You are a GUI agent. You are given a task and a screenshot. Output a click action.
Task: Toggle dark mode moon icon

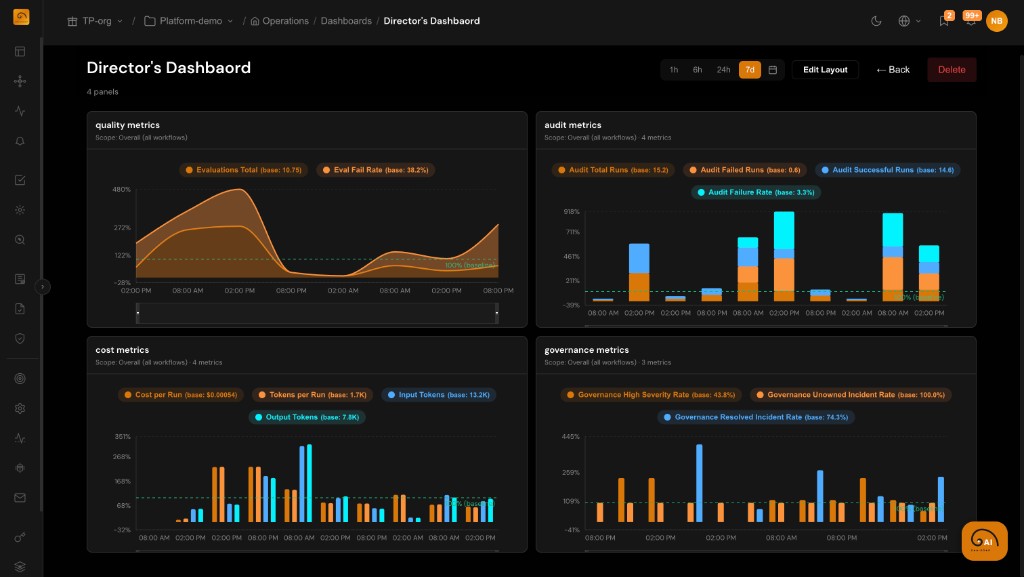click(x=876, y=21)
